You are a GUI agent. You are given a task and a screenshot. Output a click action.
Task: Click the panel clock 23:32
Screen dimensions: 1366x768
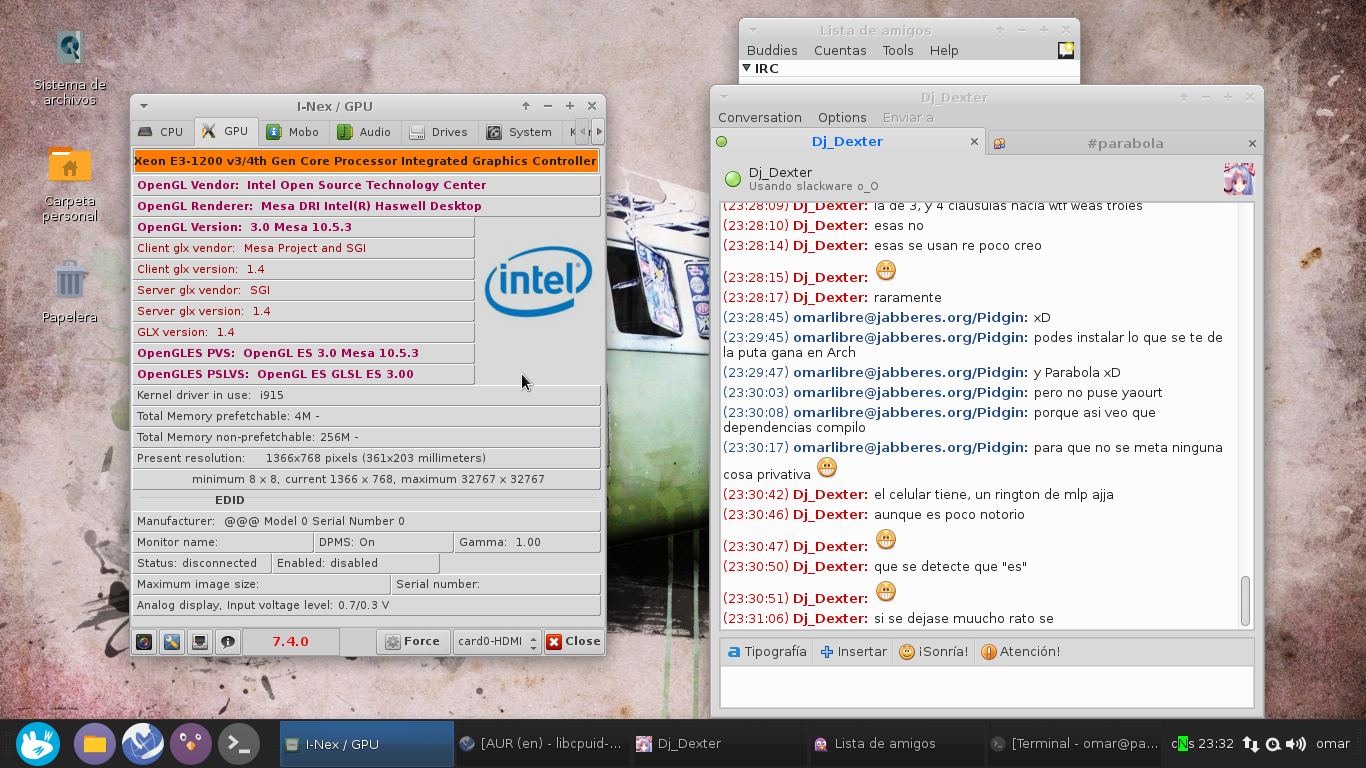(x=1216, y=744)
